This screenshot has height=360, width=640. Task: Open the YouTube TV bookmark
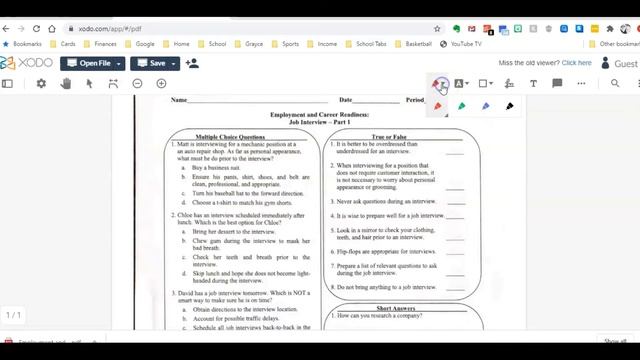(461, 44)
